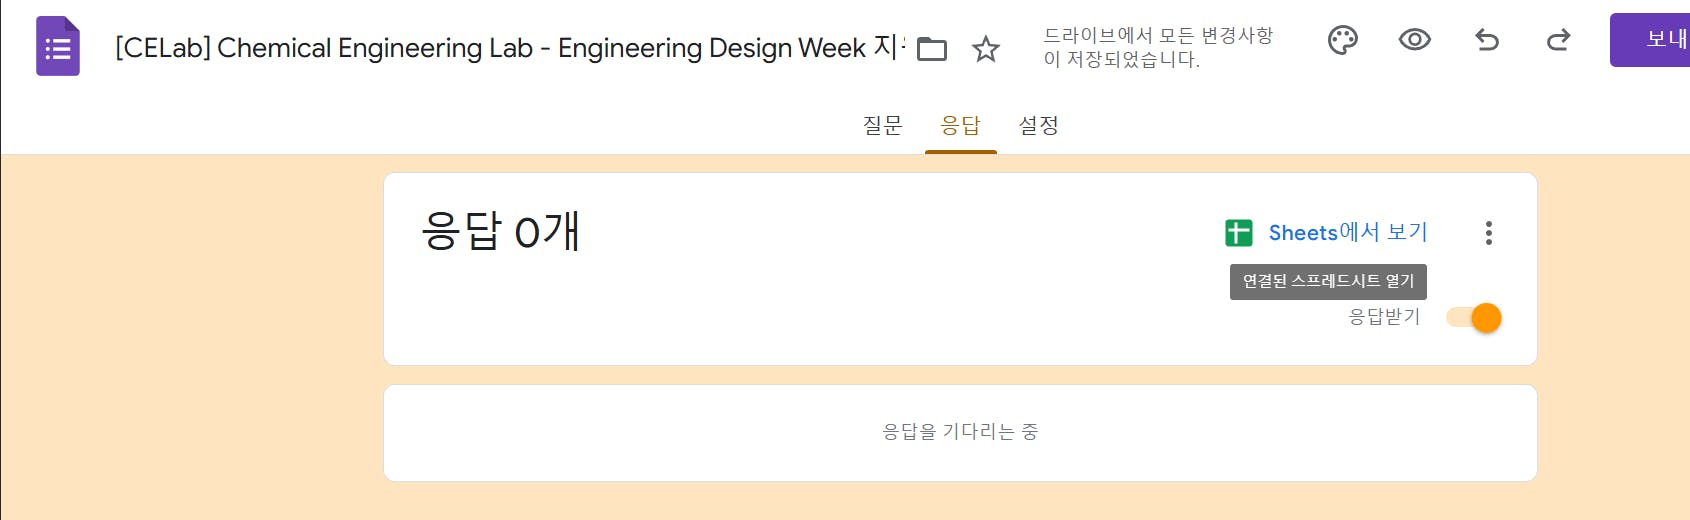Screen dimensions: 1690x520
Task: Open the 설정 tab
Action: (1038, 125)
